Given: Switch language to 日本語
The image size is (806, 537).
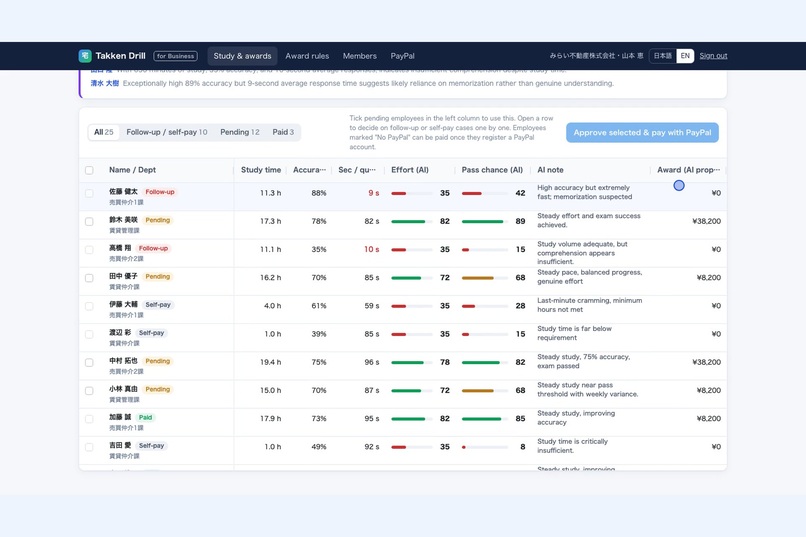Looking at the screenshot, I should [663, 55].
